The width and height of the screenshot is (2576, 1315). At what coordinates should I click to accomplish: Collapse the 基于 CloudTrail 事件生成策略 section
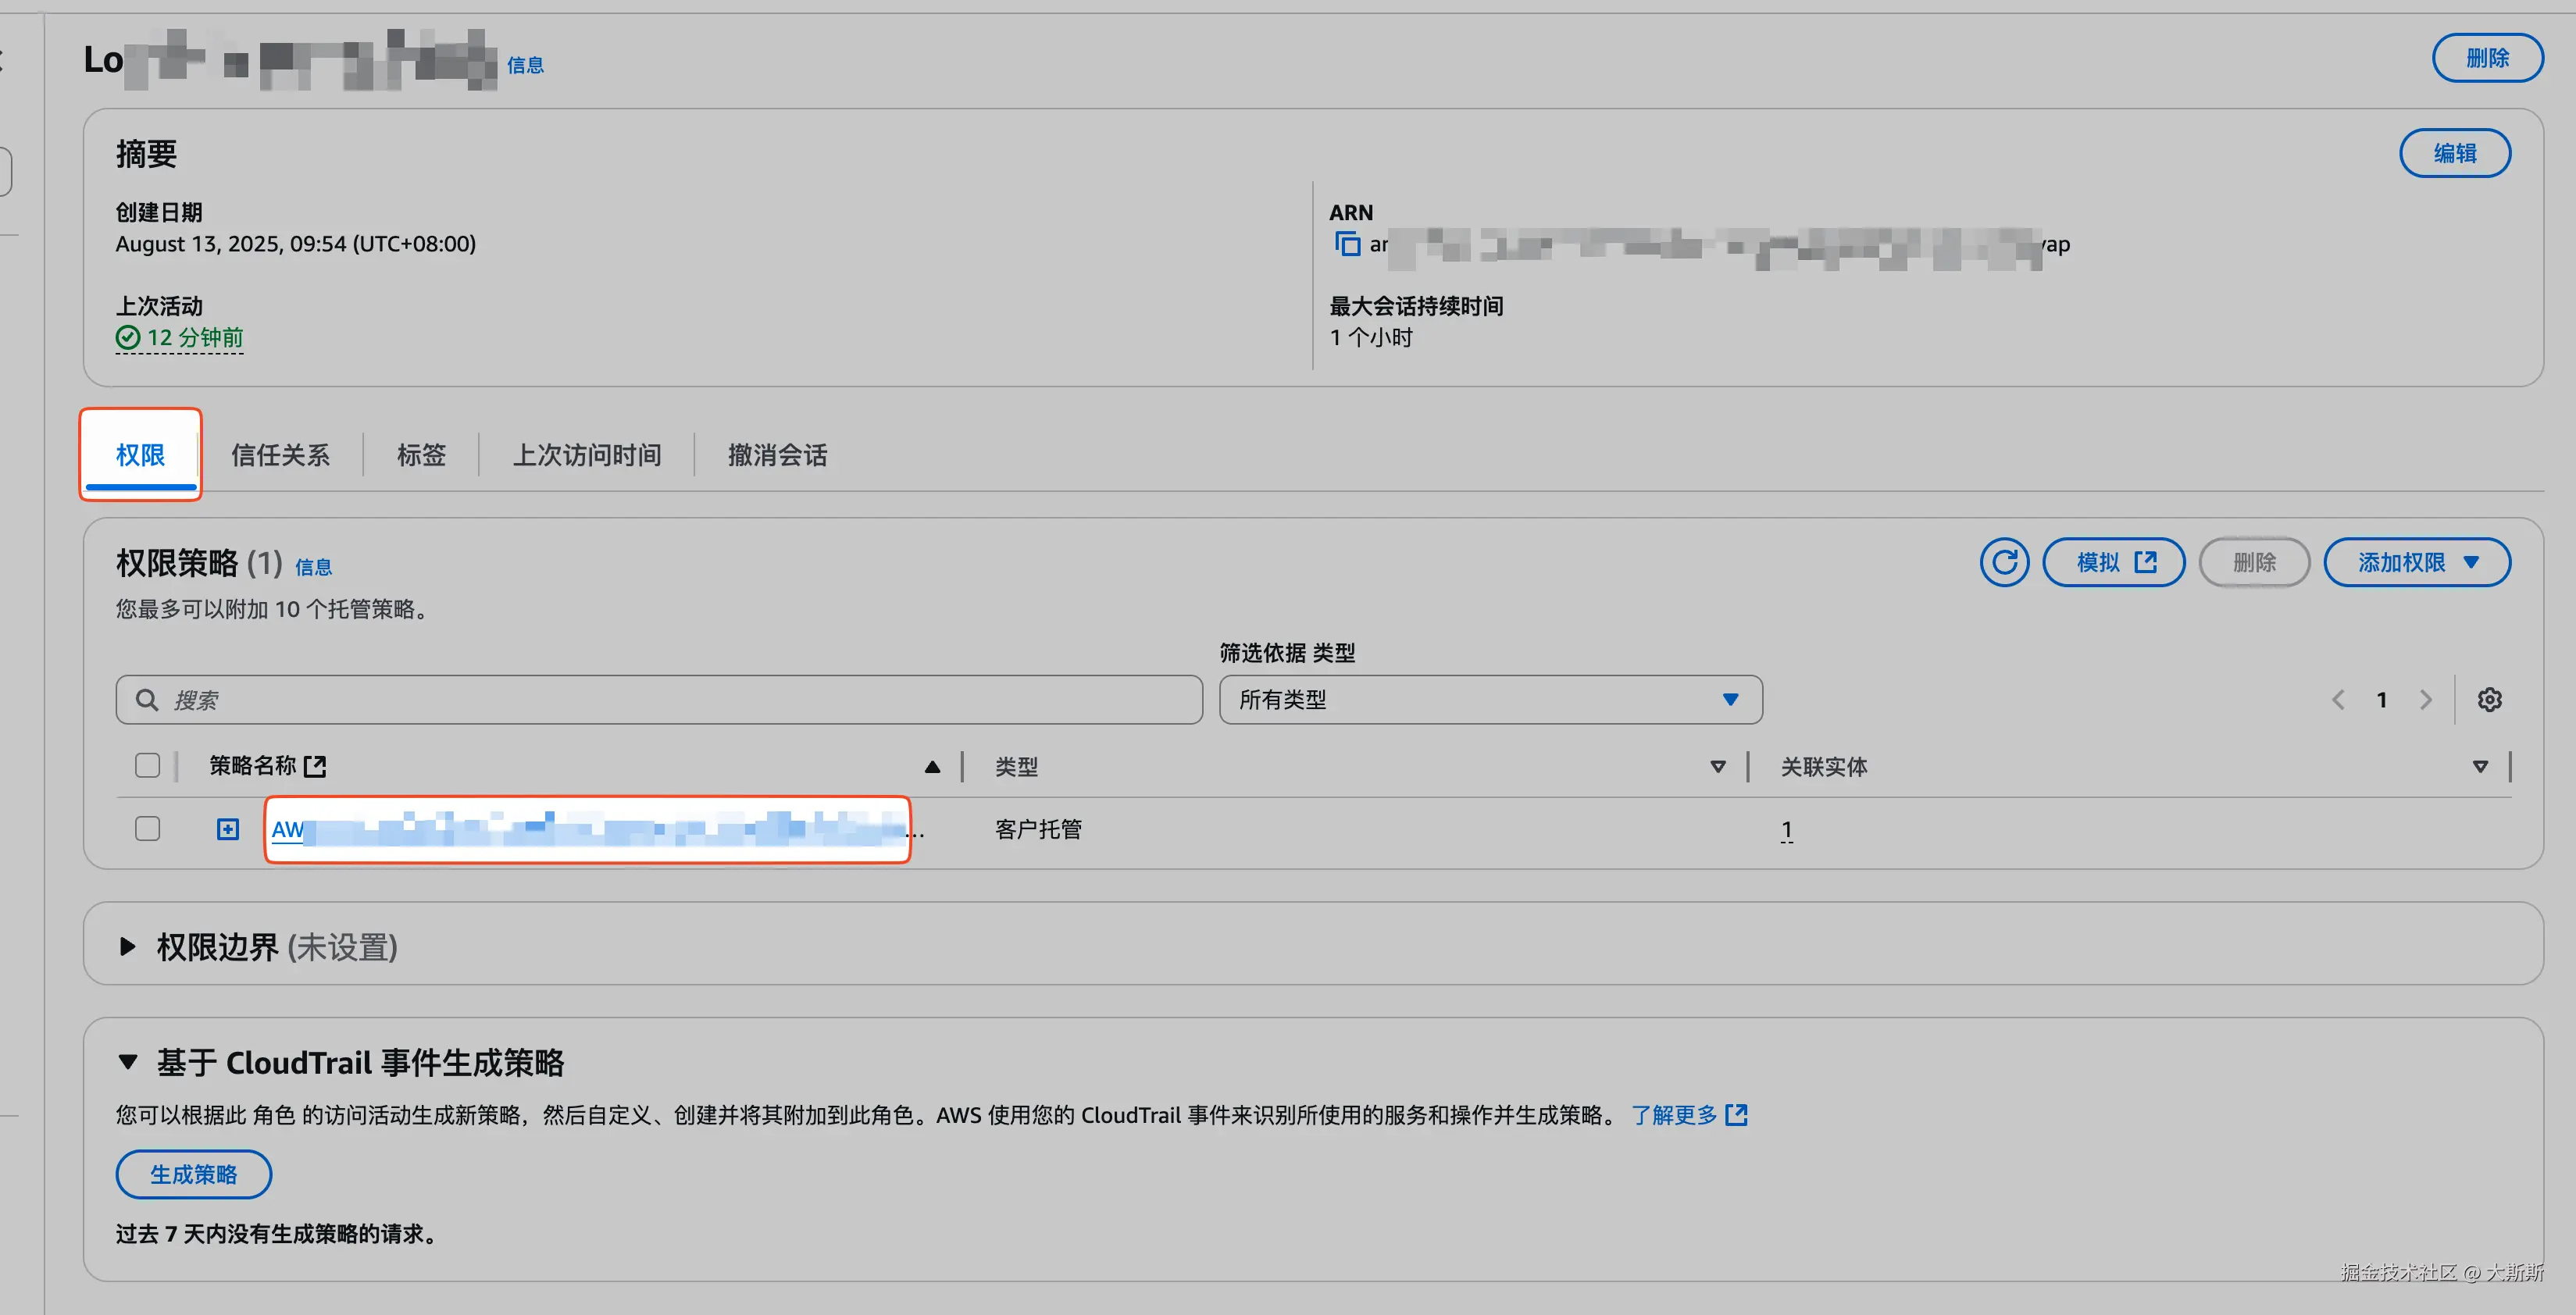pos(128,1061)
